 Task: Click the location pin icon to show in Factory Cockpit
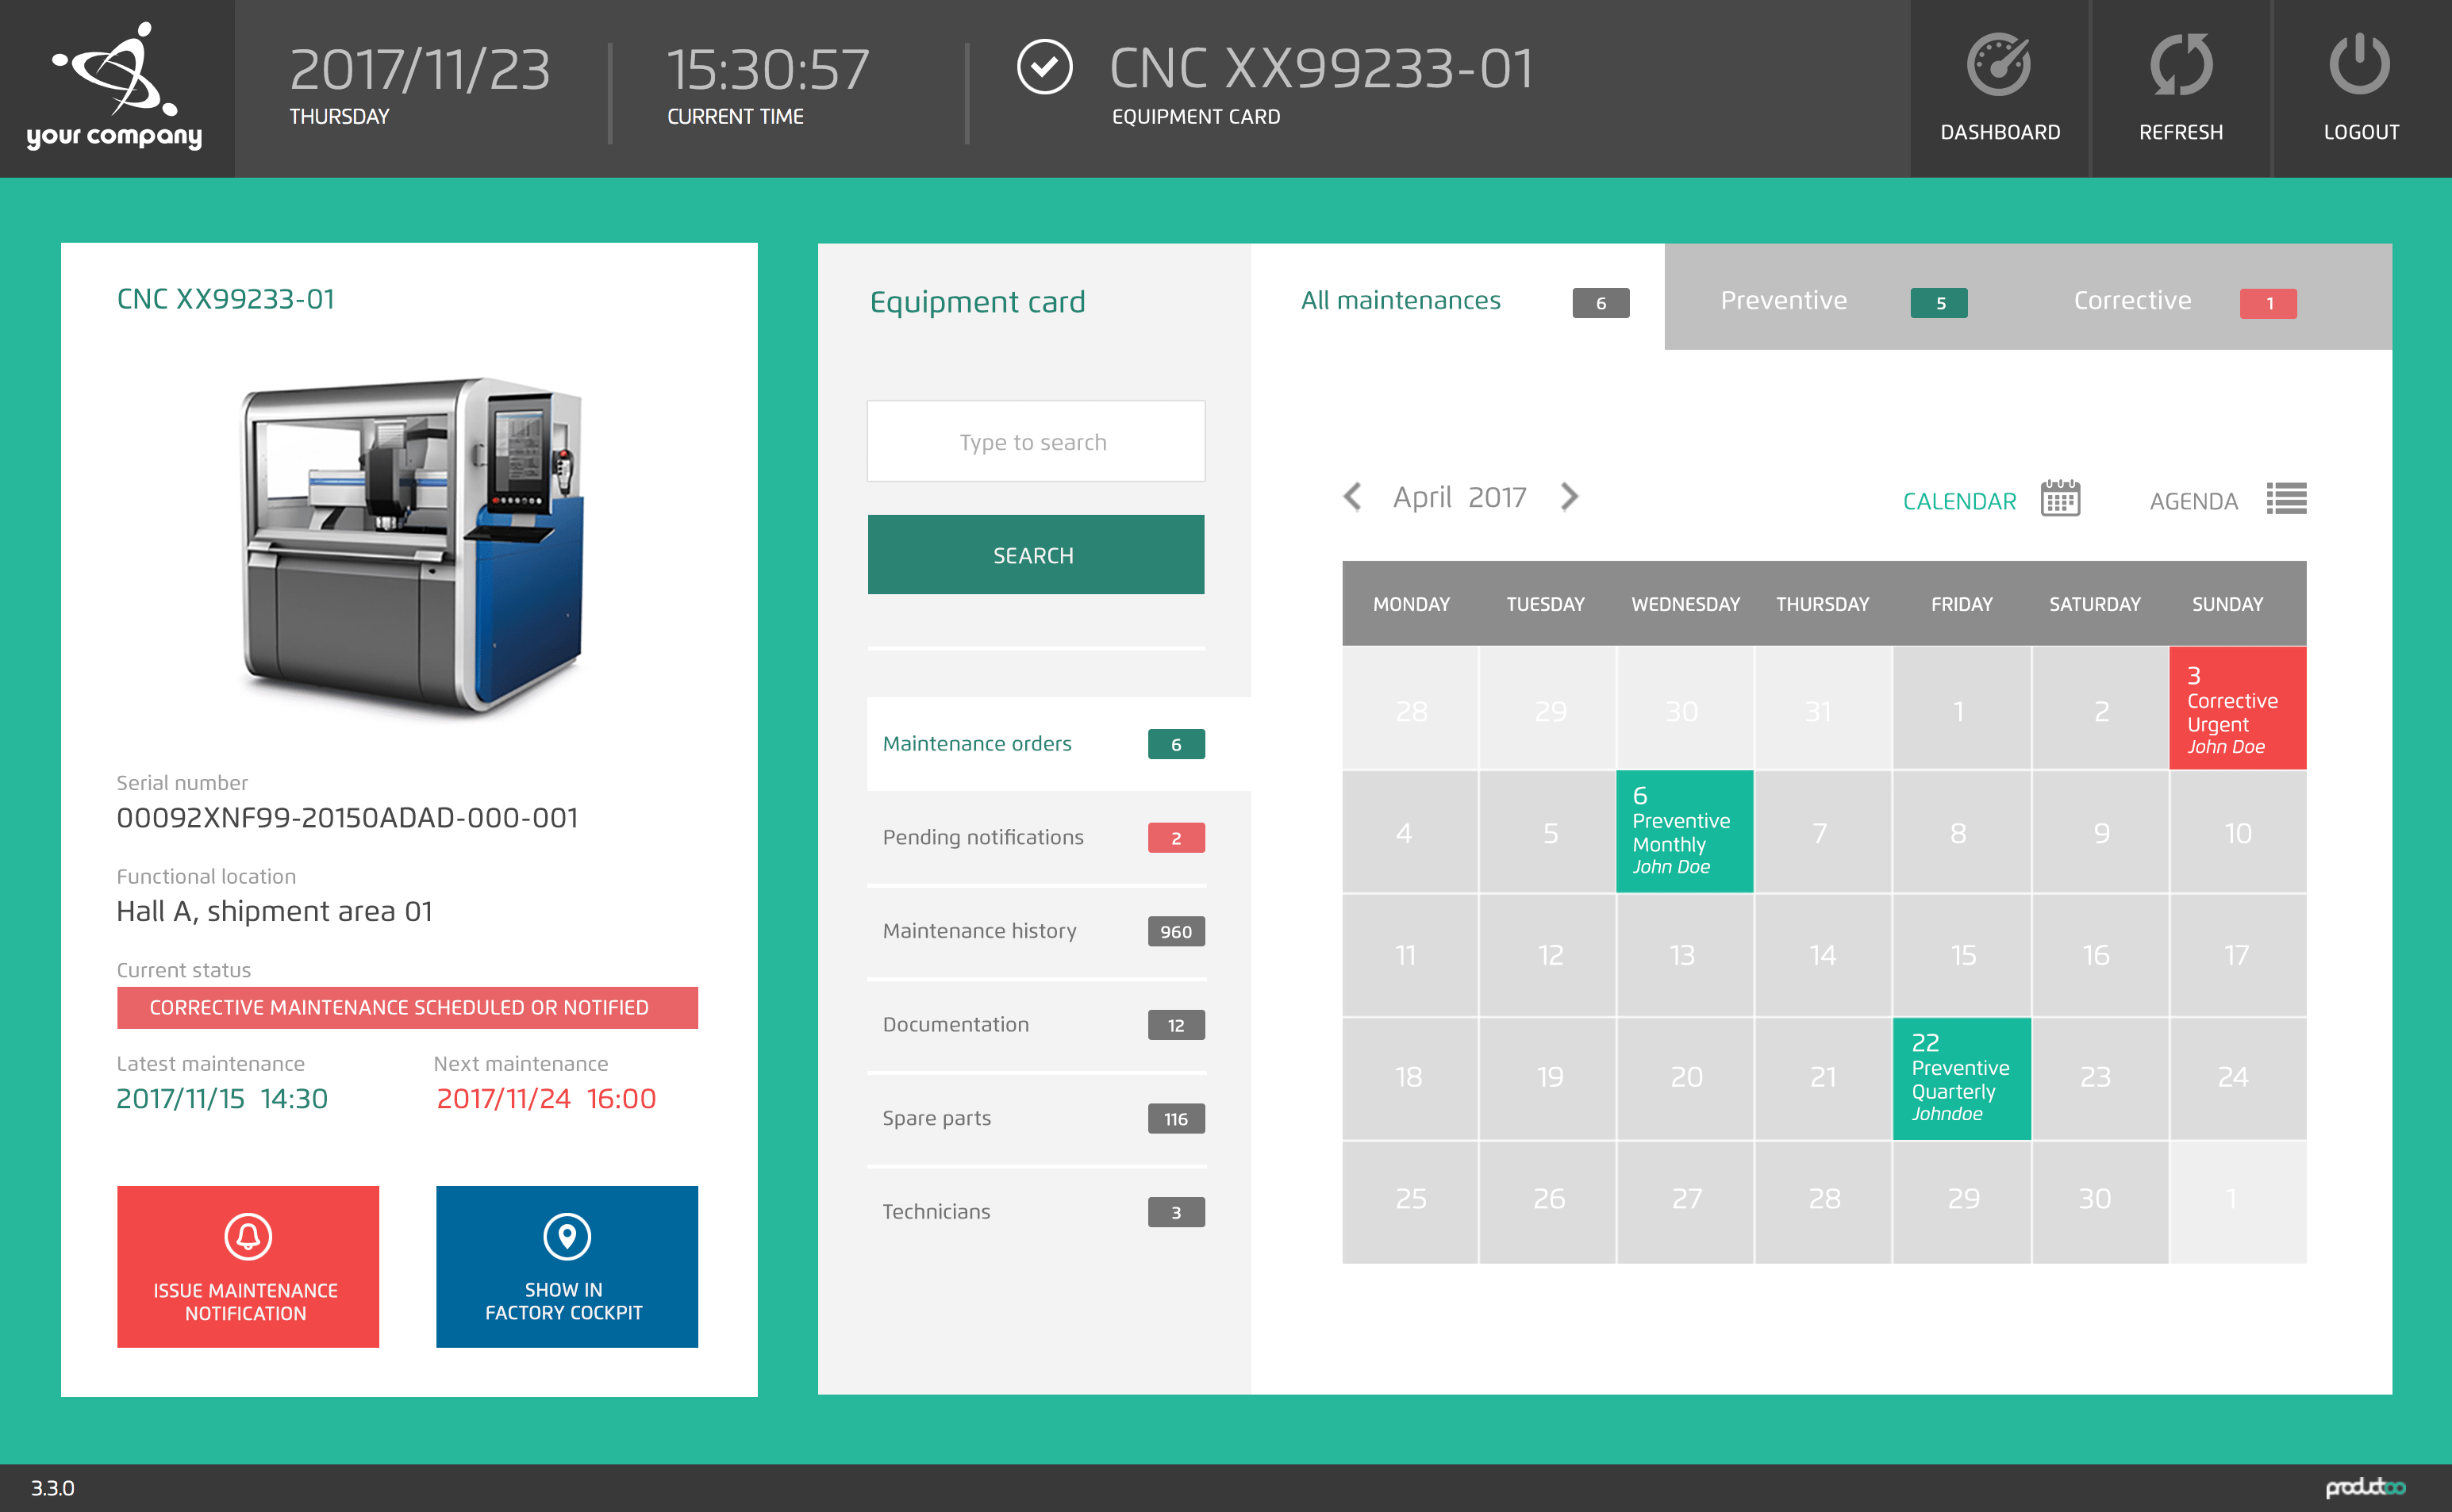567,1237
